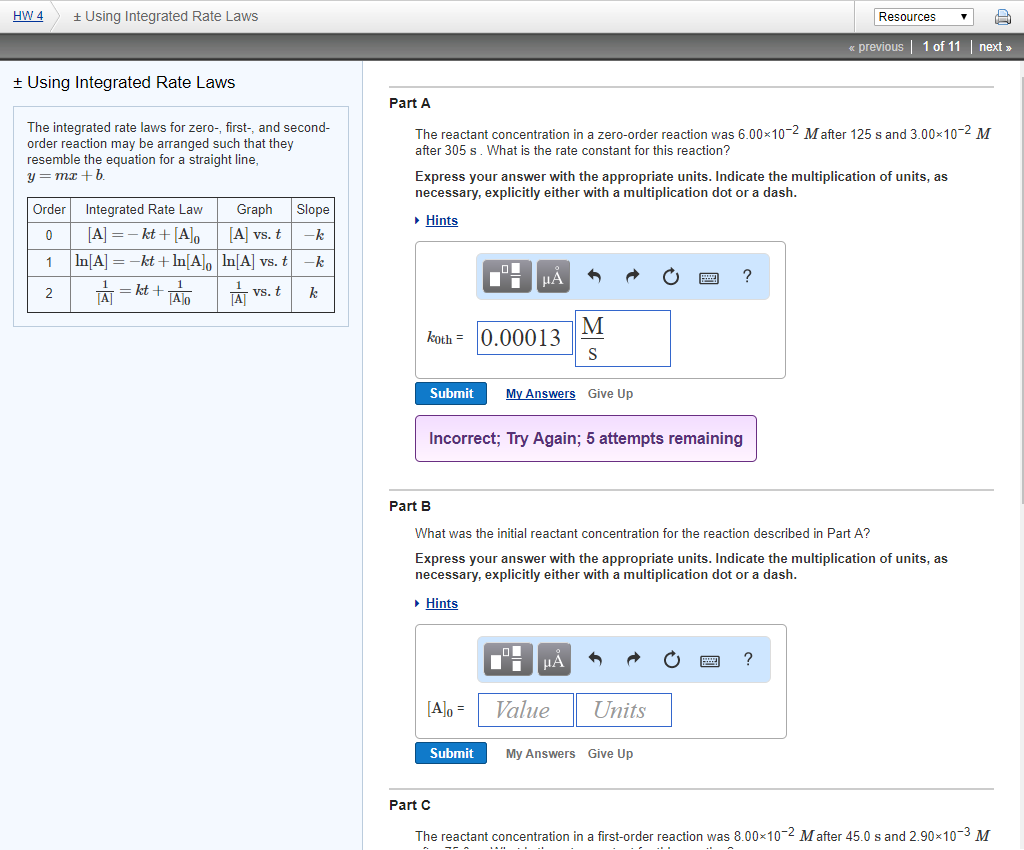Go to next page with next » link
This screenshot has width=1024, height=850.
coord(994,46)
